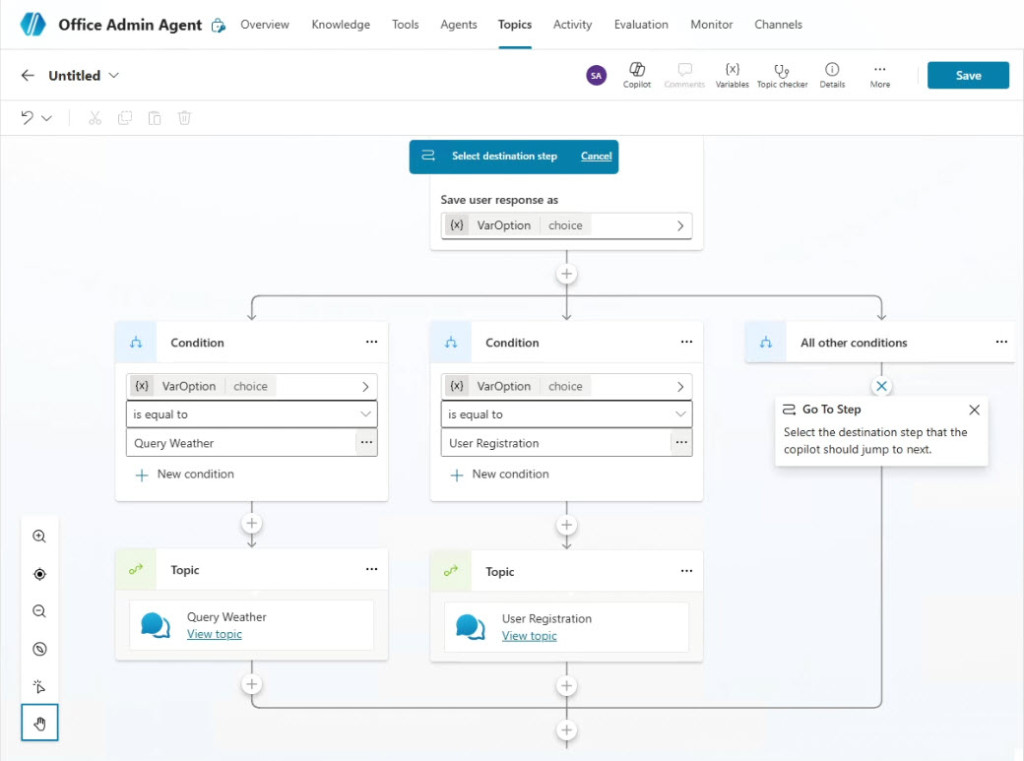Click the paste clipboard icon
1024x761 pixels.
(155, 118)
